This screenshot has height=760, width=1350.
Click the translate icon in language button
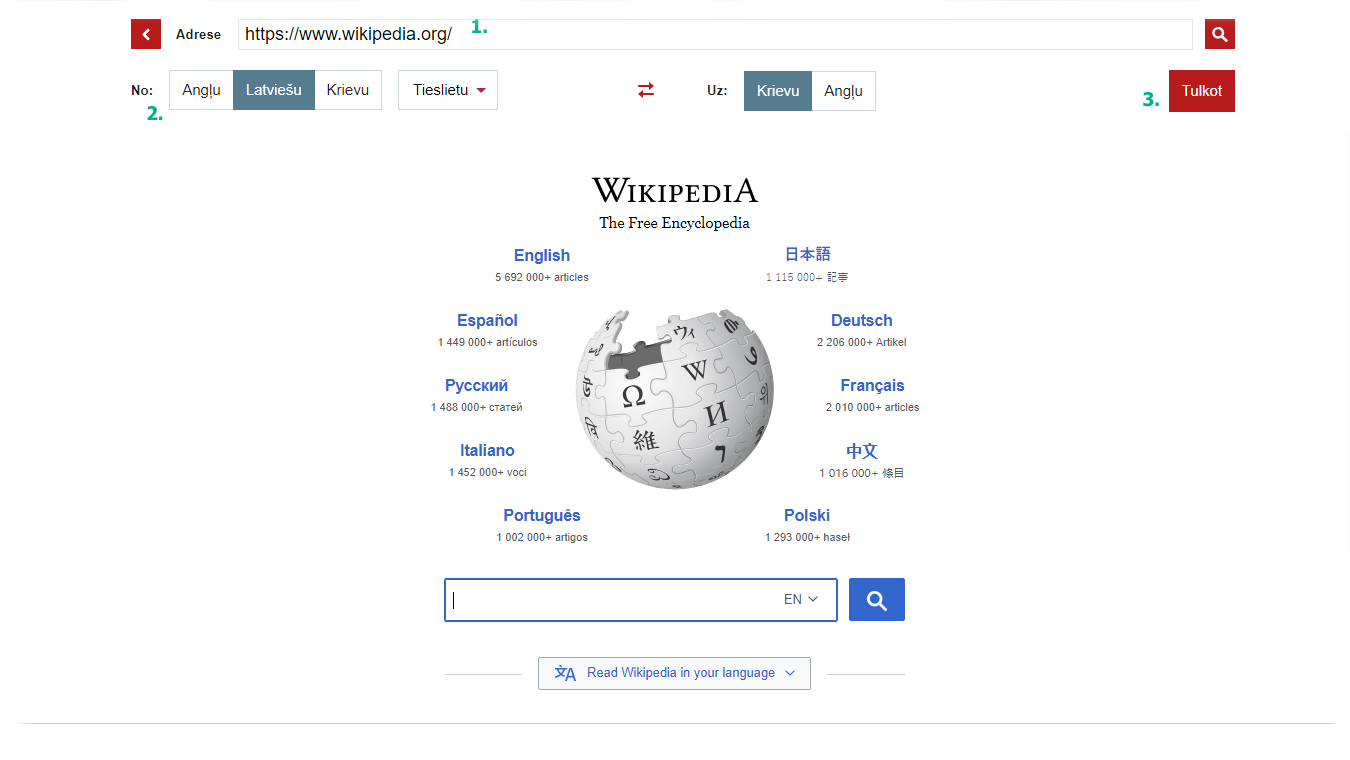point(565,673)
